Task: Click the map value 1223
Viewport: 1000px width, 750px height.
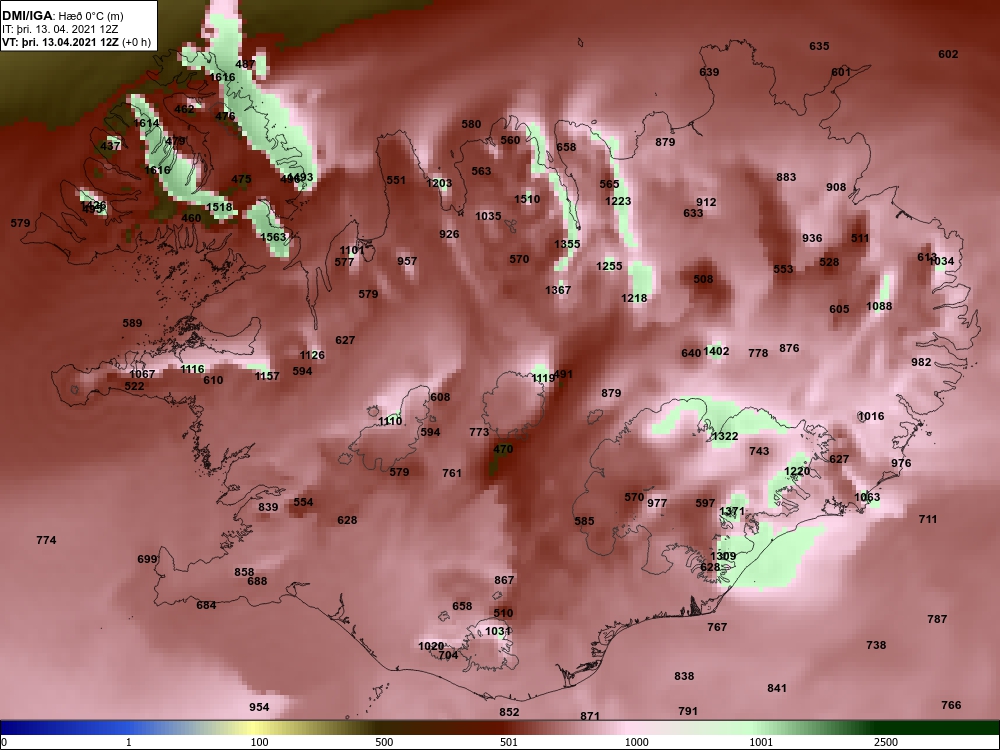Action: pyautogui.click(x=618, y=201)
